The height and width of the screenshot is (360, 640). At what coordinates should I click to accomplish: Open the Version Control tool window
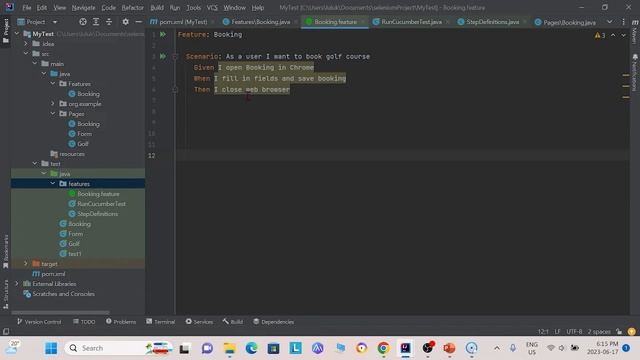click(39, 322)
